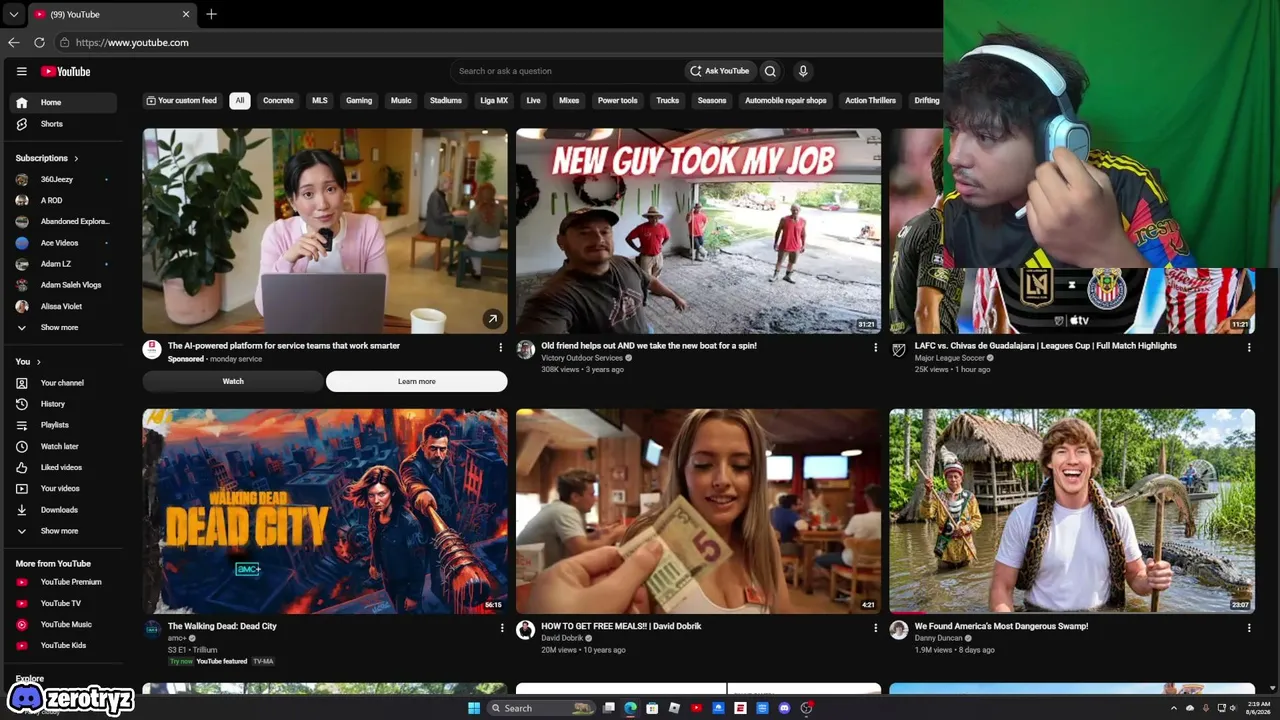
Task: Launch YouTube Kids
Action: point(63,645)
